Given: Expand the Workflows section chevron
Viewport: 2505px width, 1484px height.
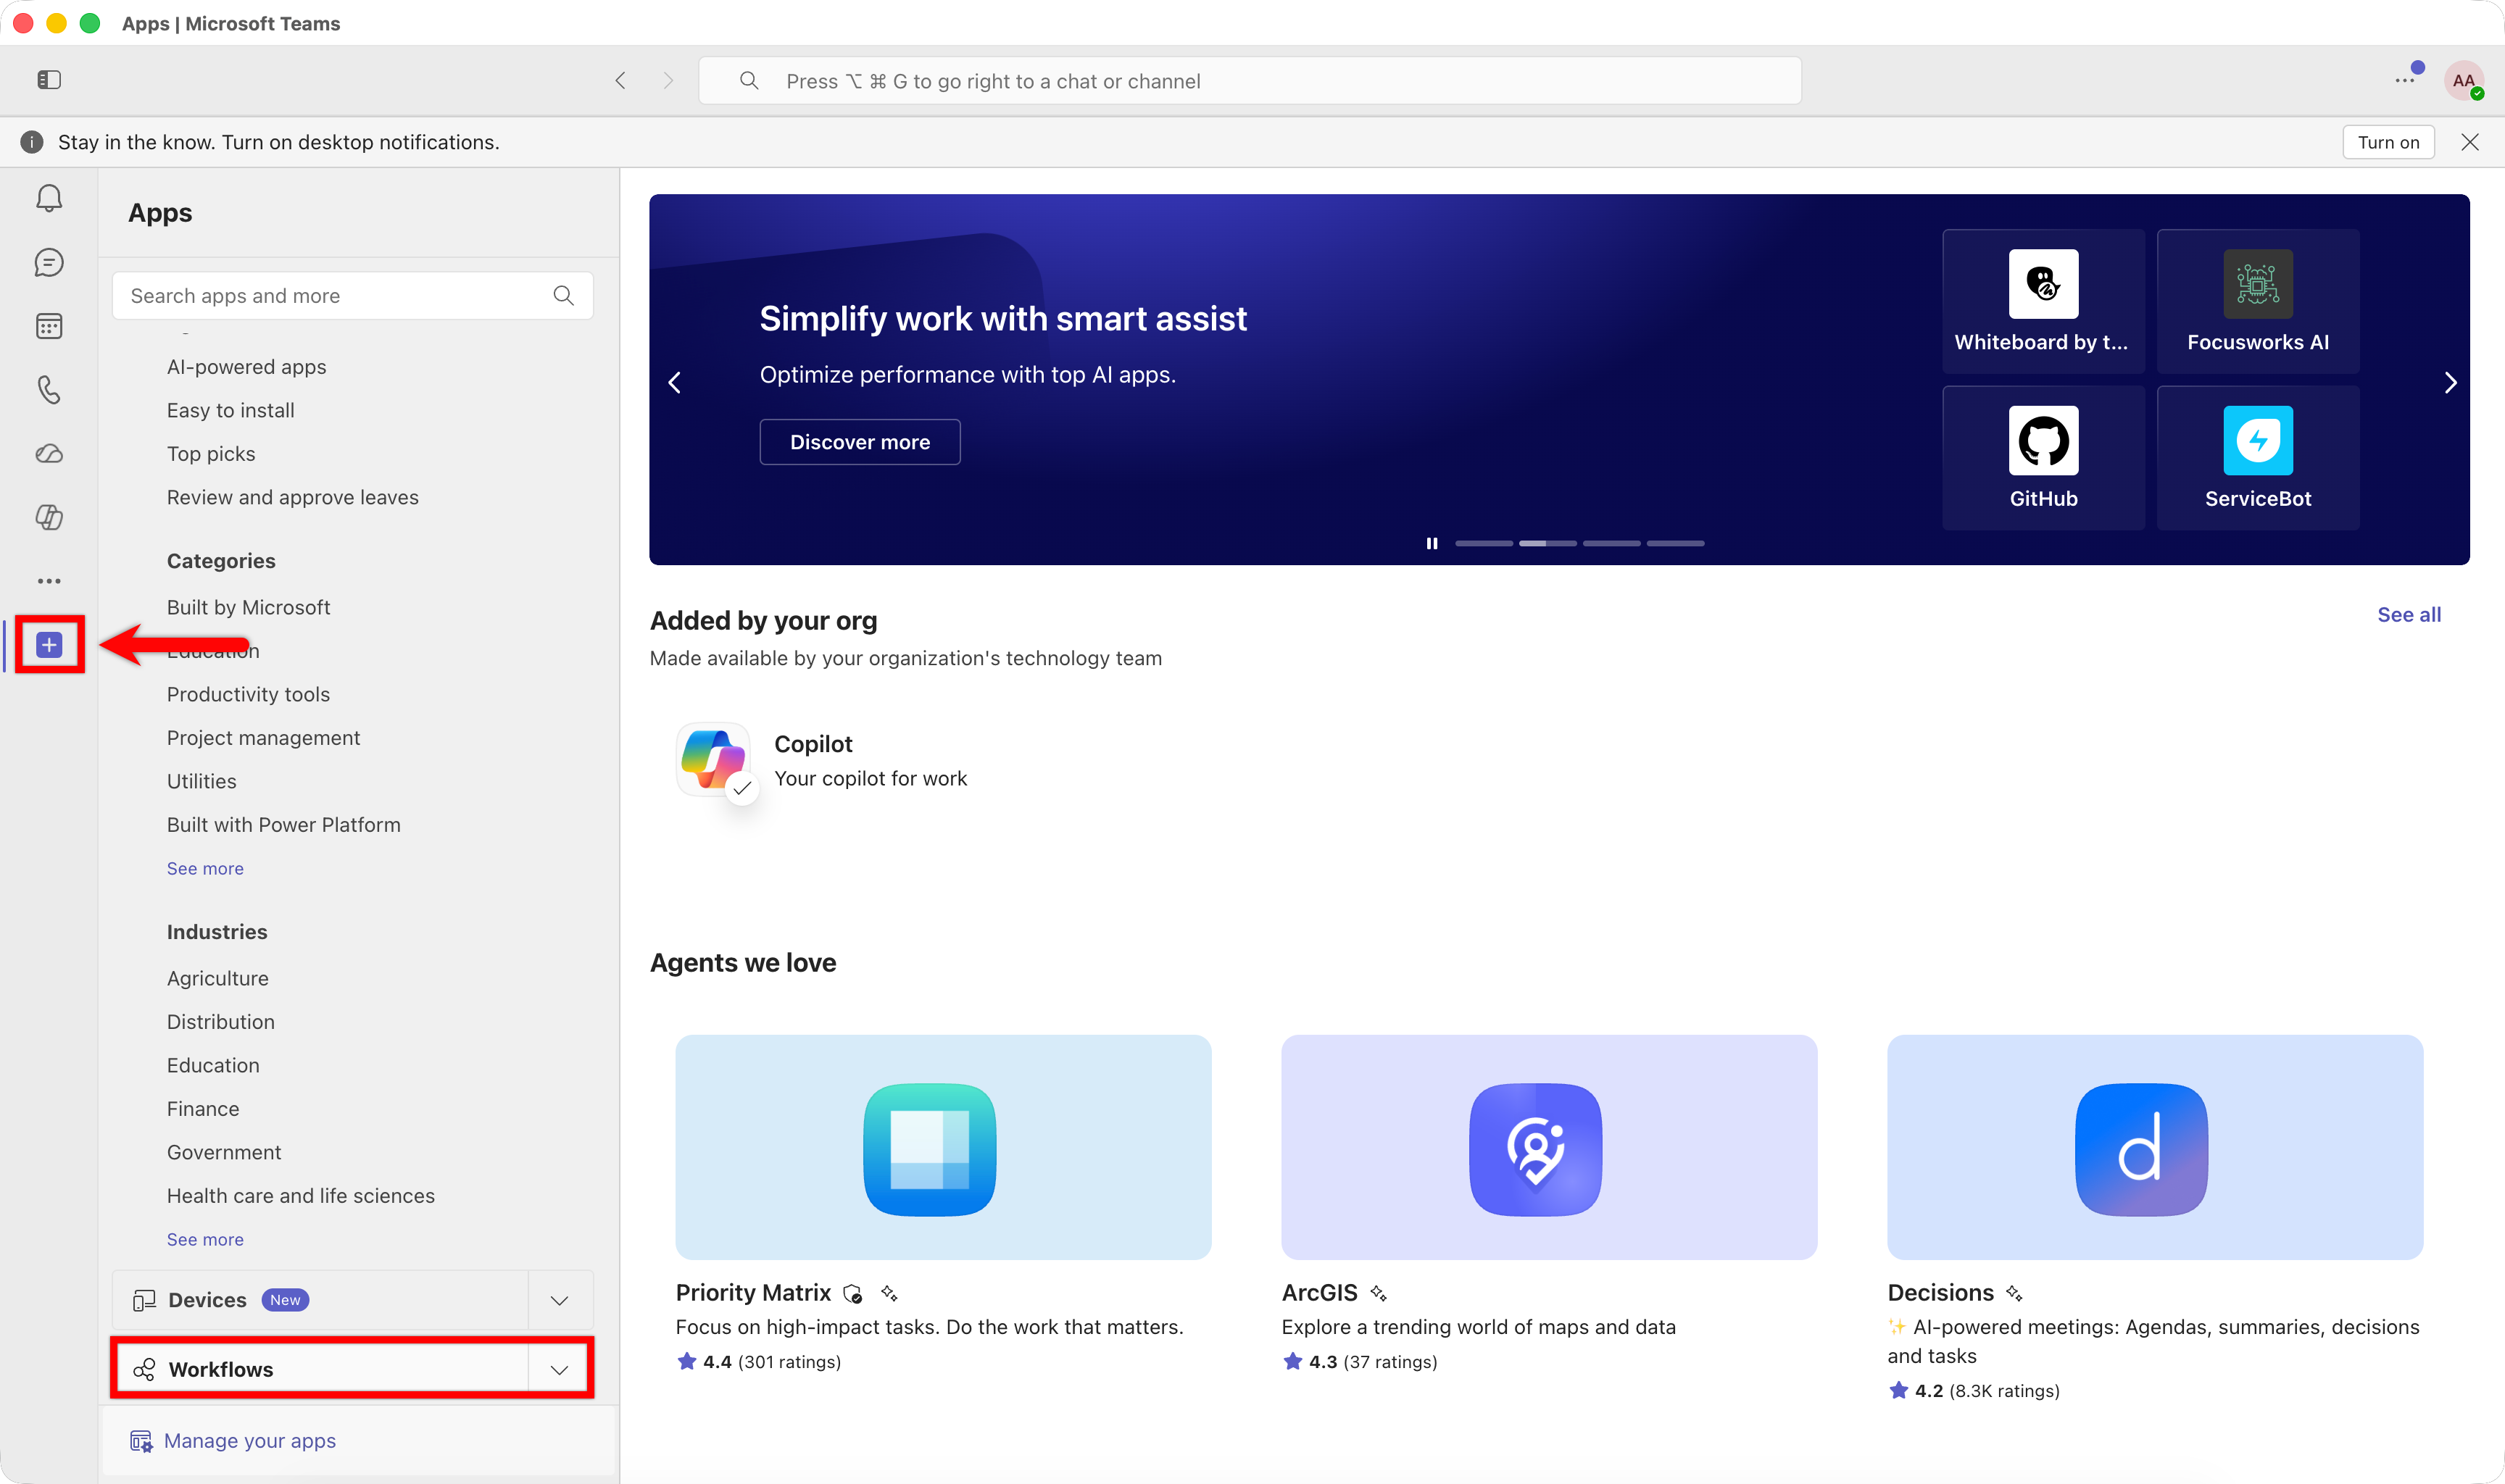Looking at the screenshot, I should tap(560, 1370).
